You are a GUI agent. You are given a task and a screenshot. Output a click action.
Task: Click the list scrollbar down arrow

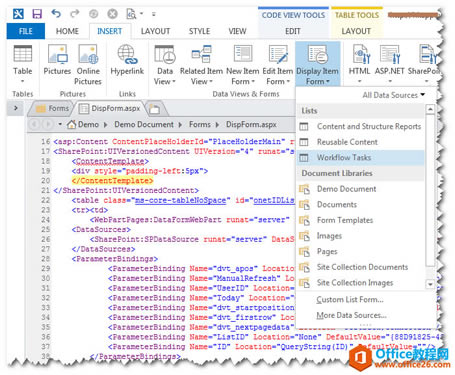click(x=430, y=284)
